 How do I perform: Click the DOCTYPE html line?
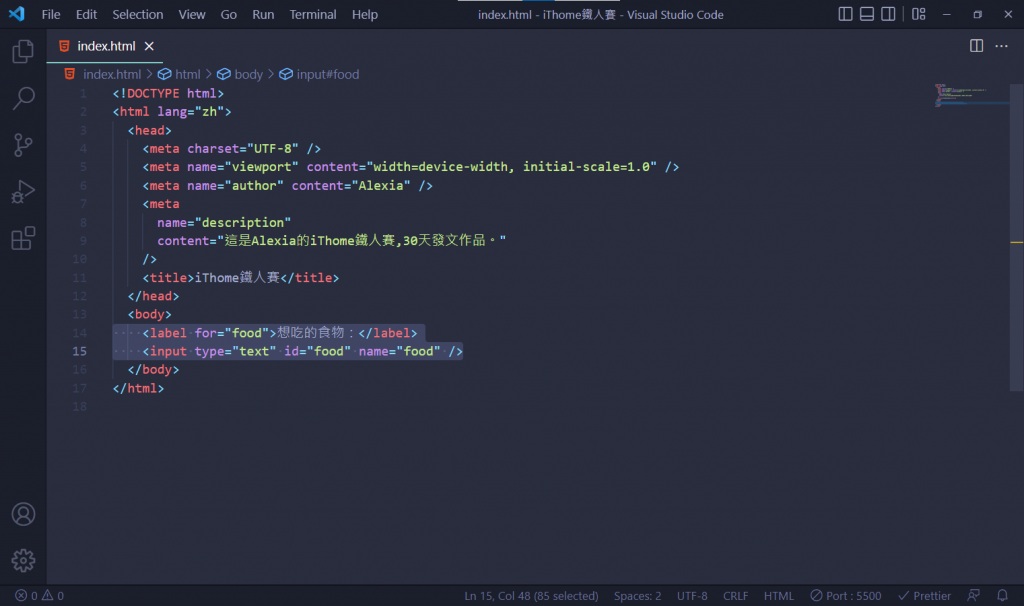[168, 93]
